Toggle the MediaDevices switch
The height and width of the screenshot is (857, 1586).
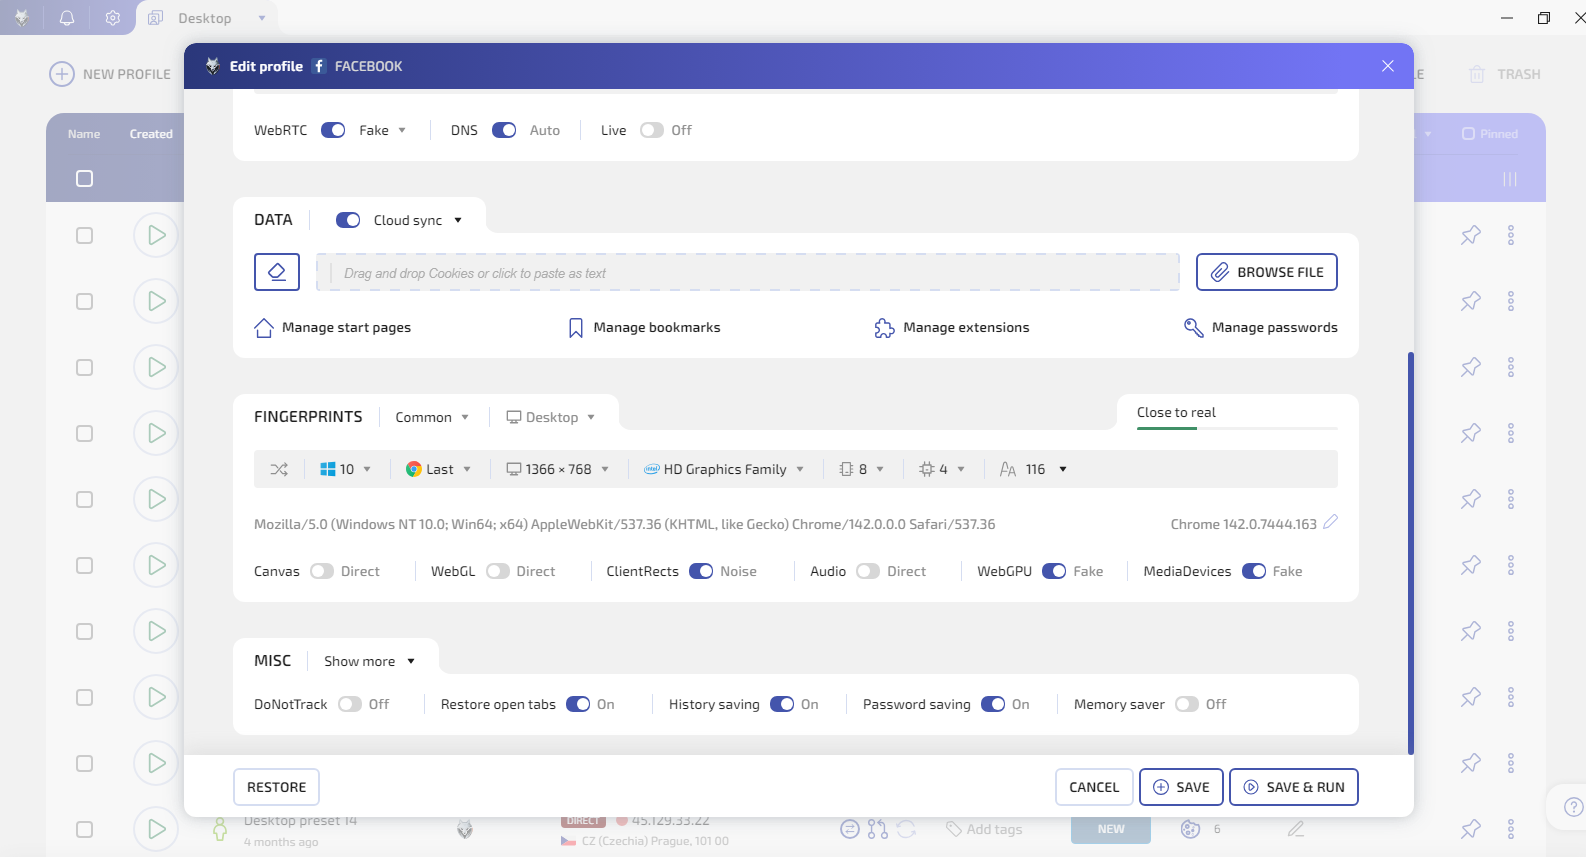click(1254, 571)
